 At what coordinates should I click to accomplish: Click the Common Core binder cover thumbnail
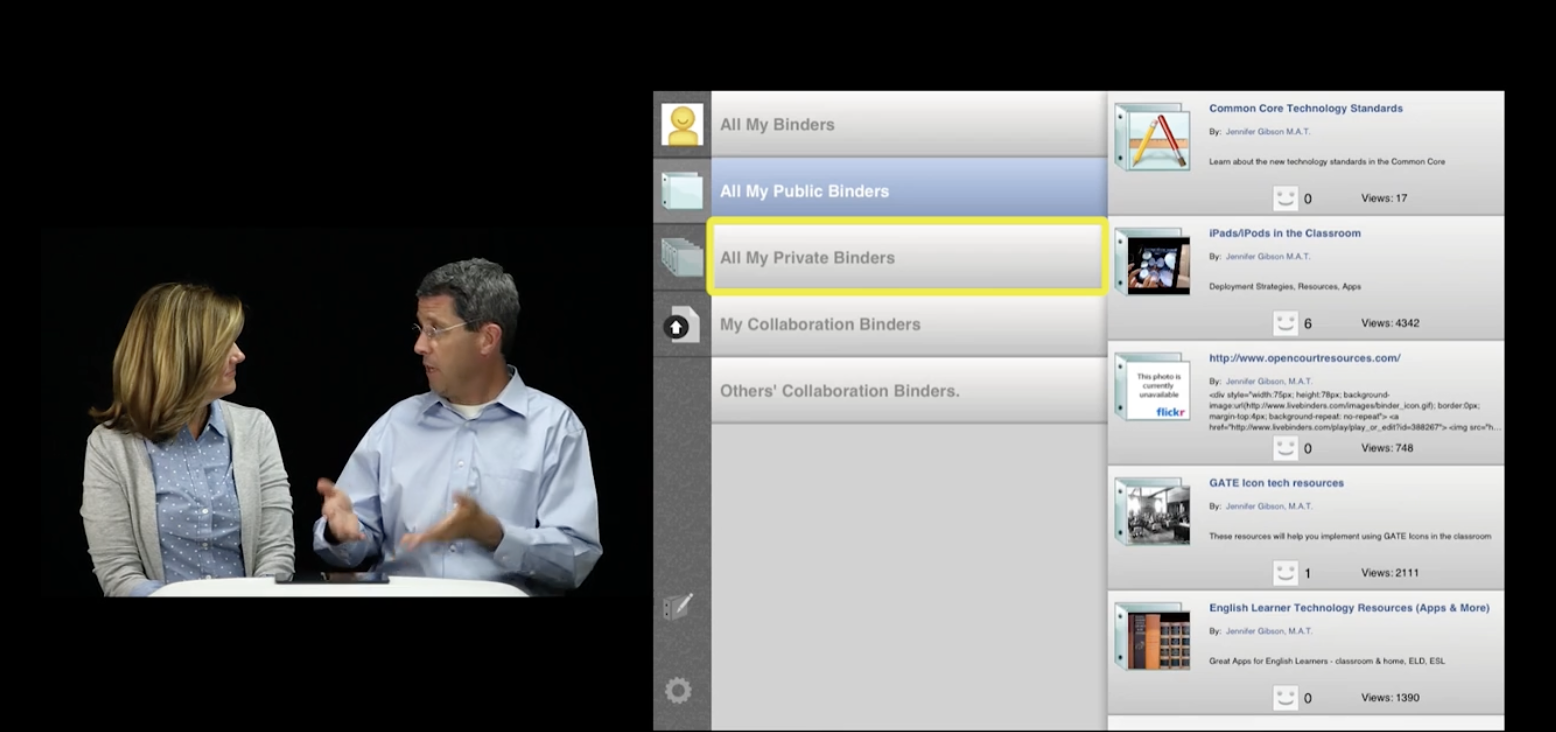pos(1152,136)
